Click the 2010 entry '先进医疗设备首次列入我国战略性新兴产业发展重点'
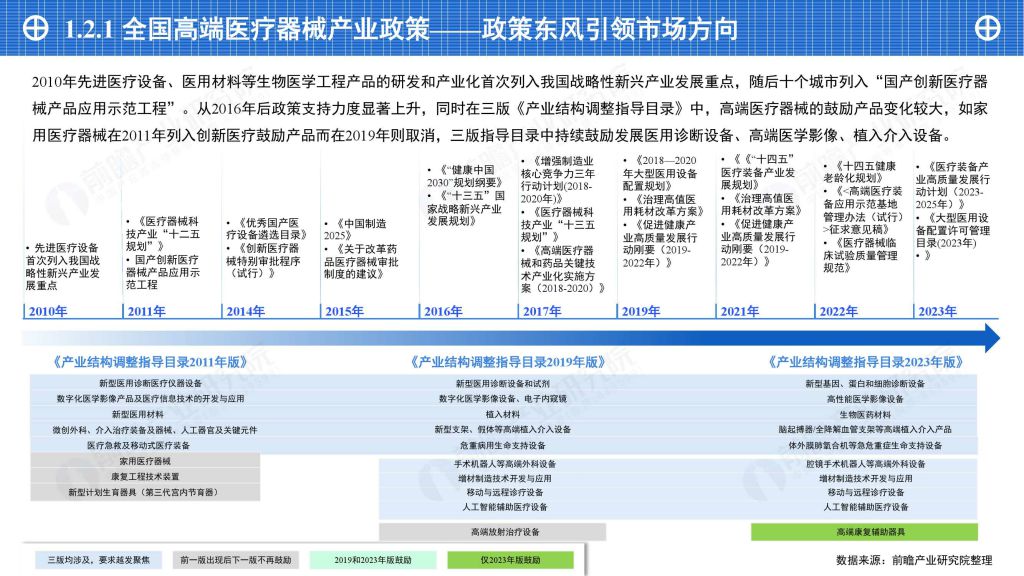This screenshot has width=1024, height=576. [63, 266]
